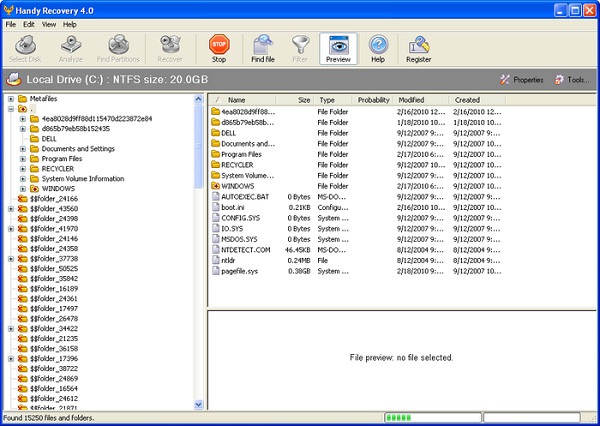This screenshot has height=426, width=600.
Task: Click the tree scrollbar down arrow
Action: [198, 404]
